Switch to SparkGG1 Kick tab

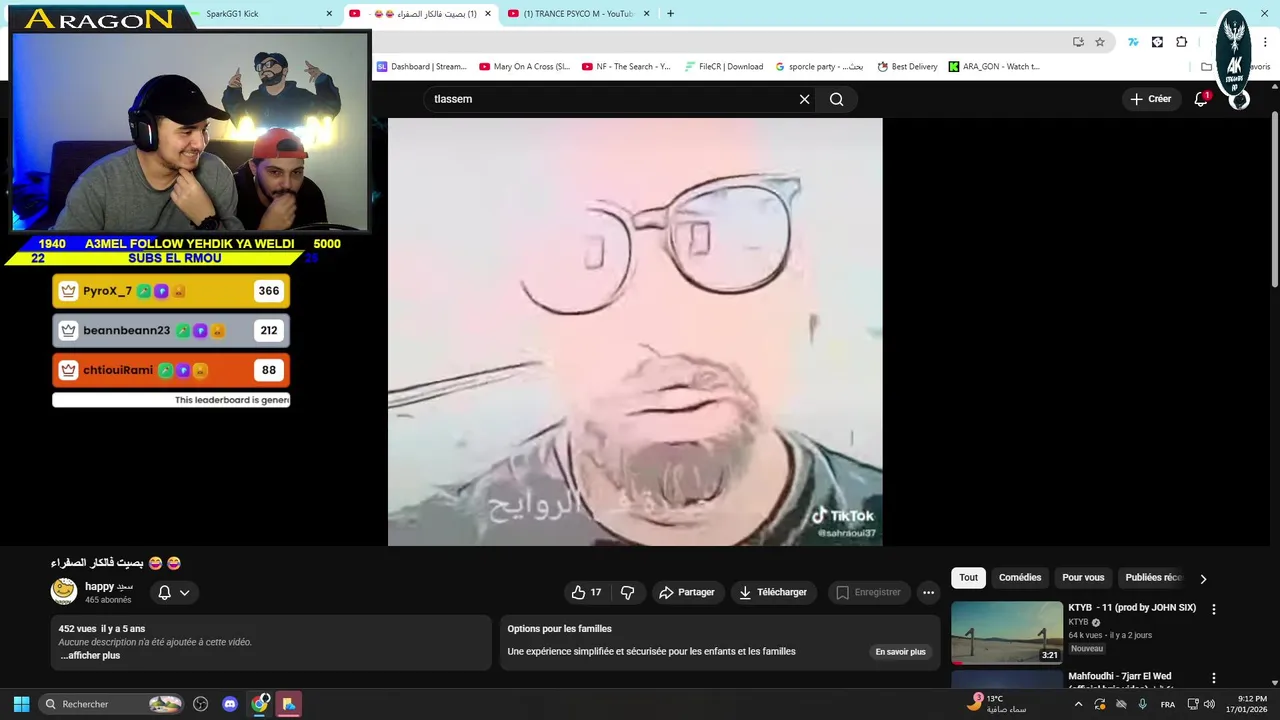[232, 14]
